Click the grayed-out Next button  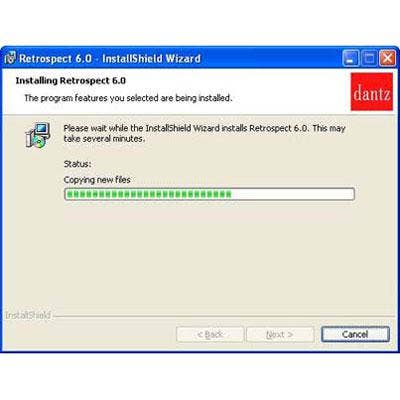280,334
